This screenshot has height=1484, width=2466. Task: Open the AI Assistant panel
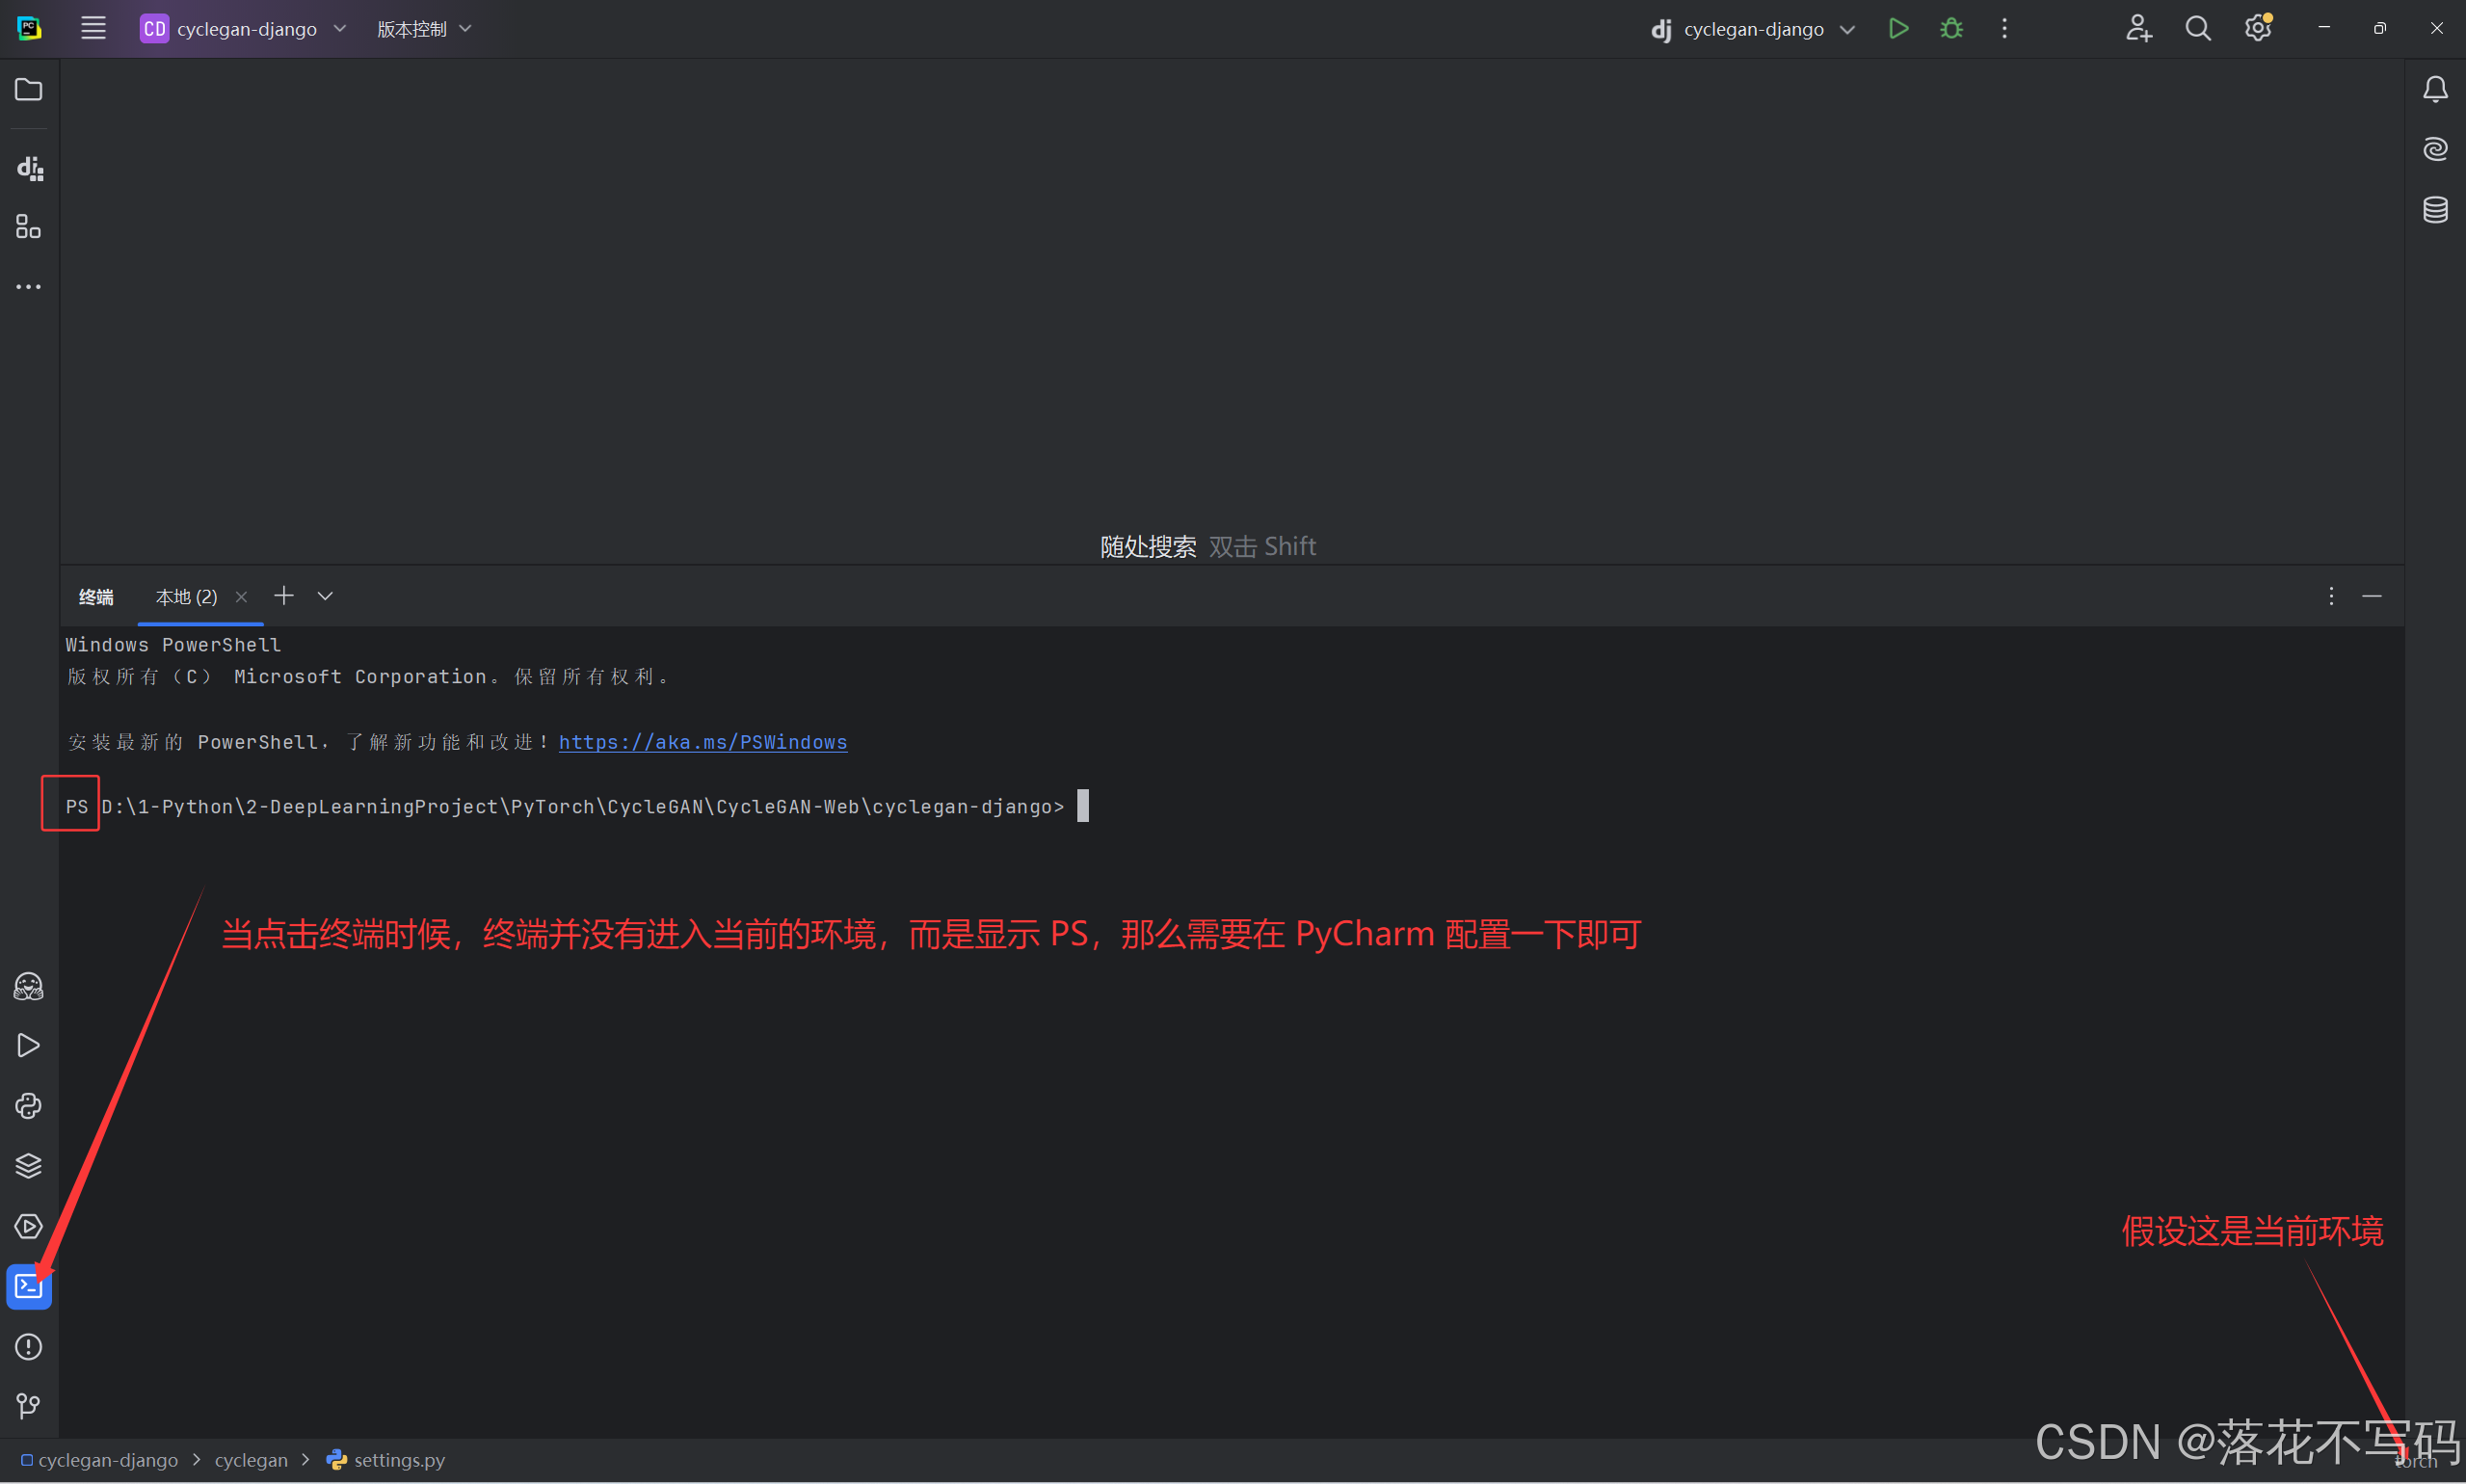coord(2435,148)
